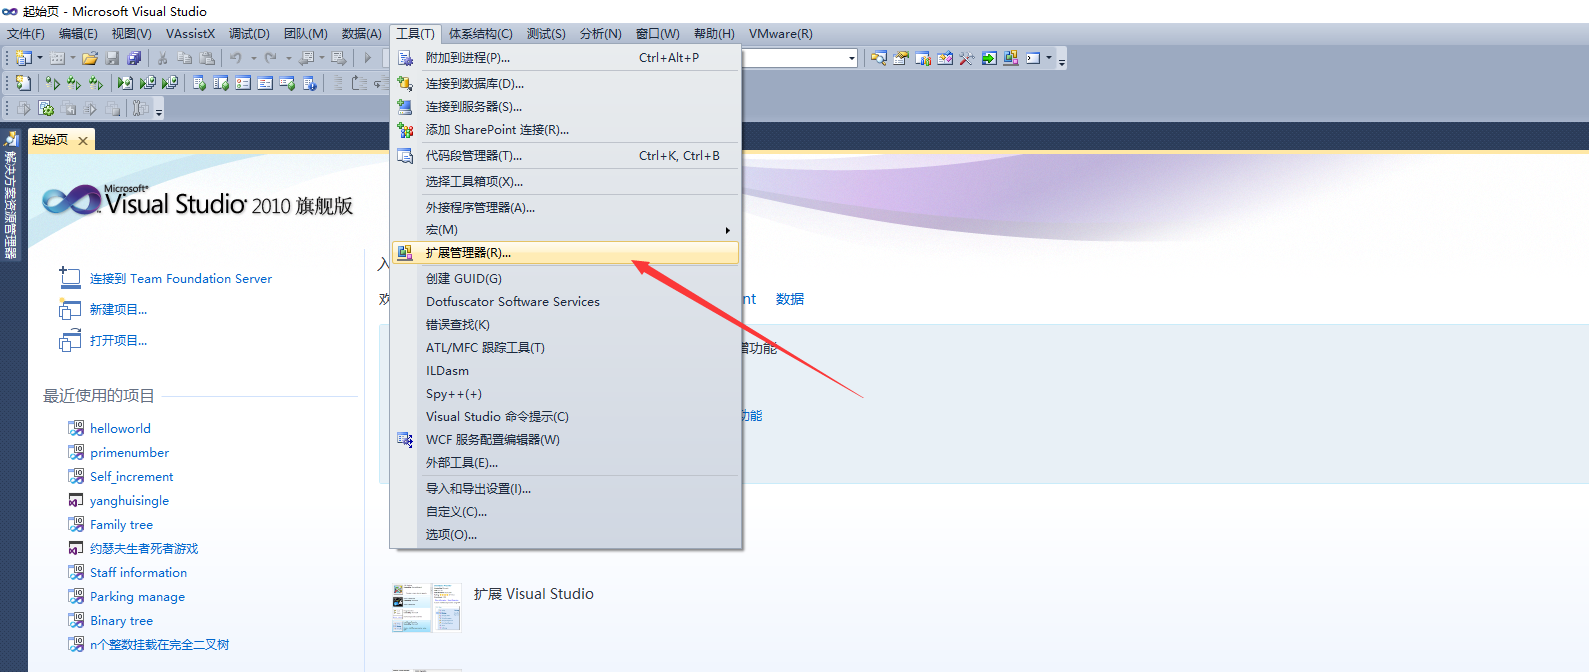Click the 扩展 Visual Studio thumbnail image
Viewport: 1589px width, 672px height.
427,607
